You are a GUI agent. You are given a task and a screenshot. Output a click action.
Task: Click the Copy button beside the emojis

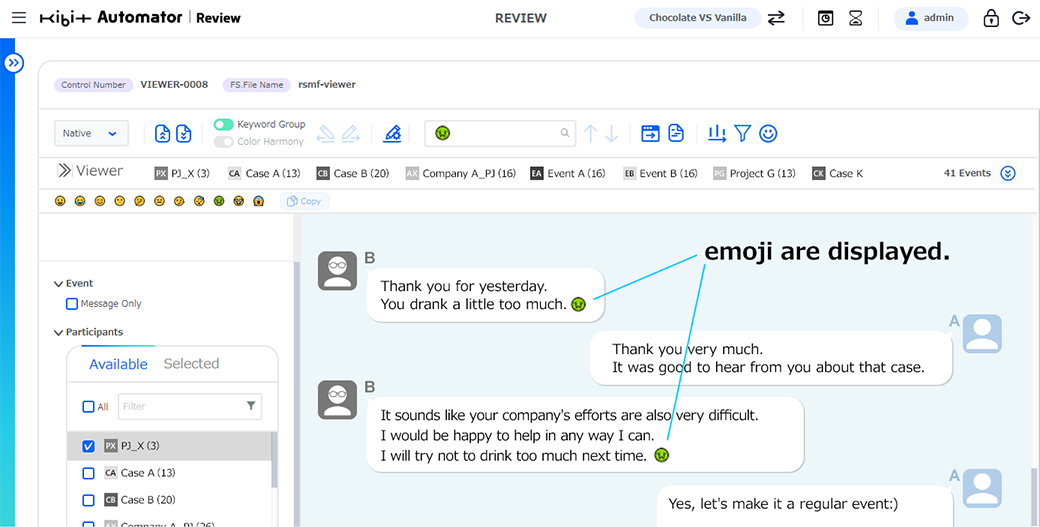pyautogui.click(x=304, y=201)
